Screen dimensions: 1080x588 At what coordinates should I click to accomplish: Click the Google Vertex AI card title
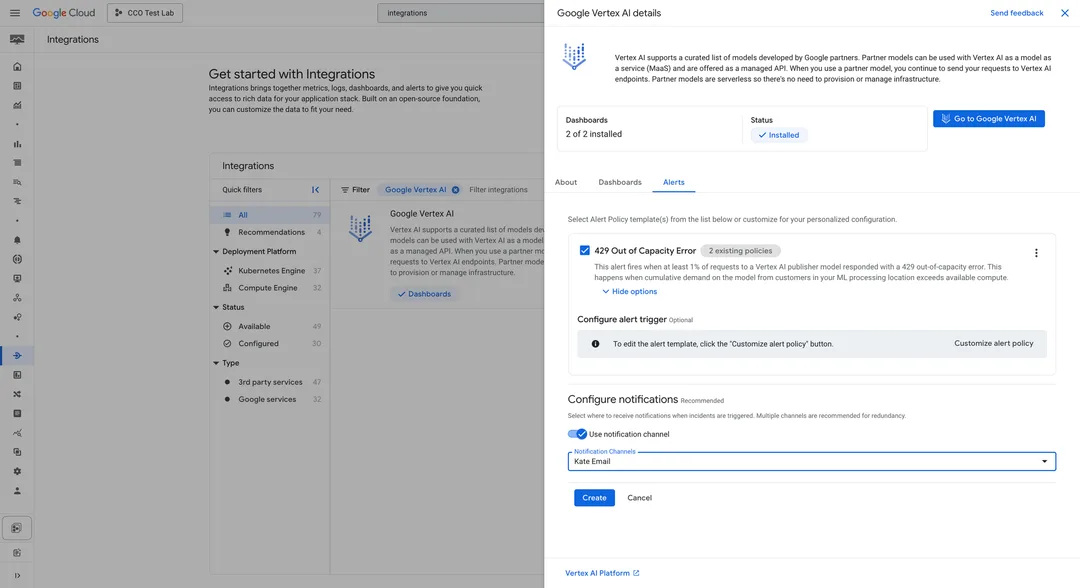[422, 214]
